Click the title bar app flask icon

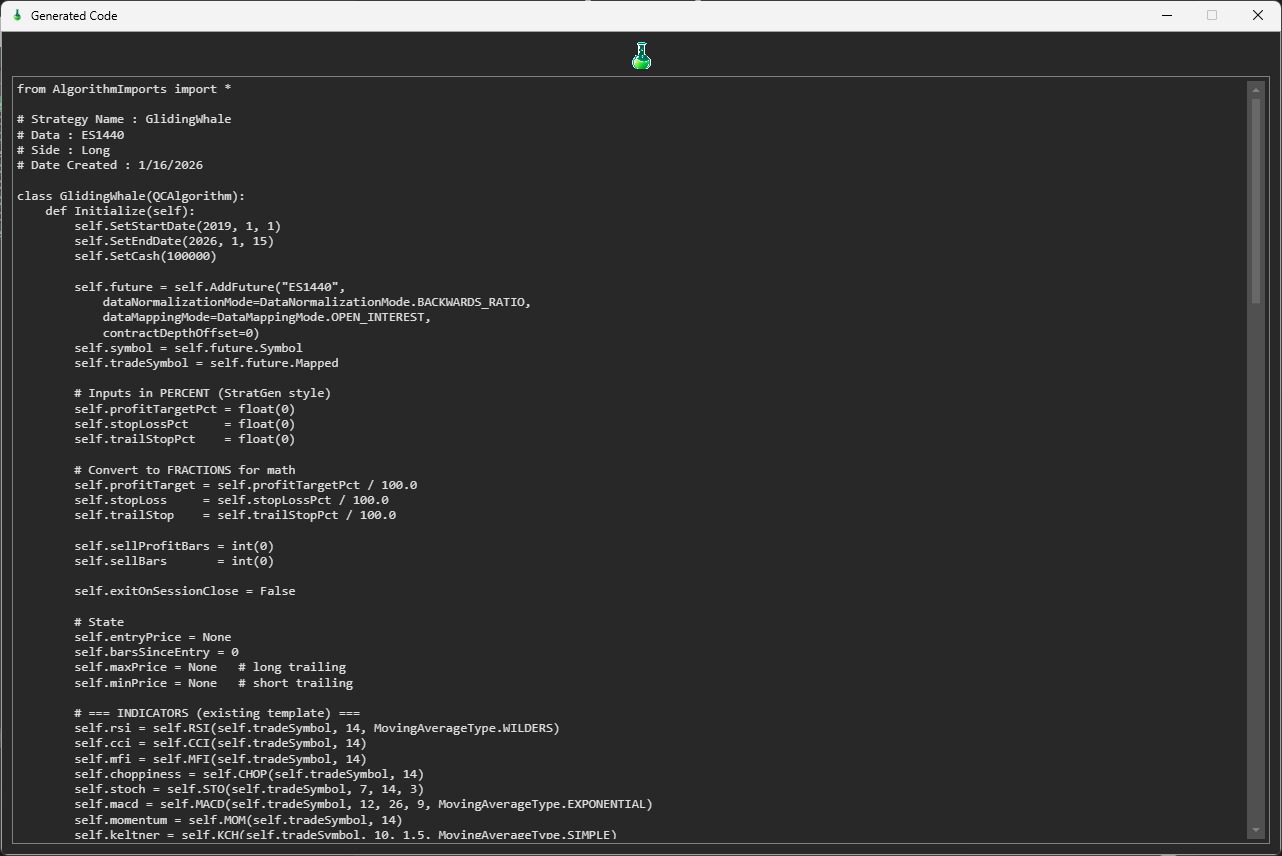17,15
